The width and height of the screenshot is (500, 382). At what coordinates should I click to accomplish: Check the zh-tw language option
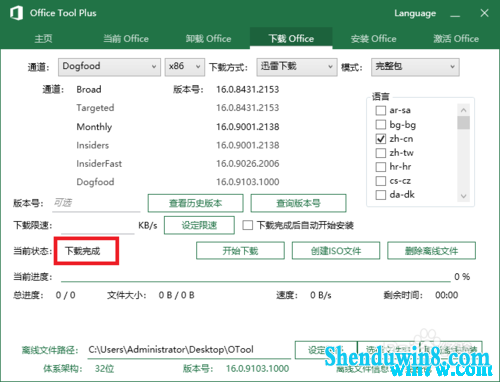381,153
